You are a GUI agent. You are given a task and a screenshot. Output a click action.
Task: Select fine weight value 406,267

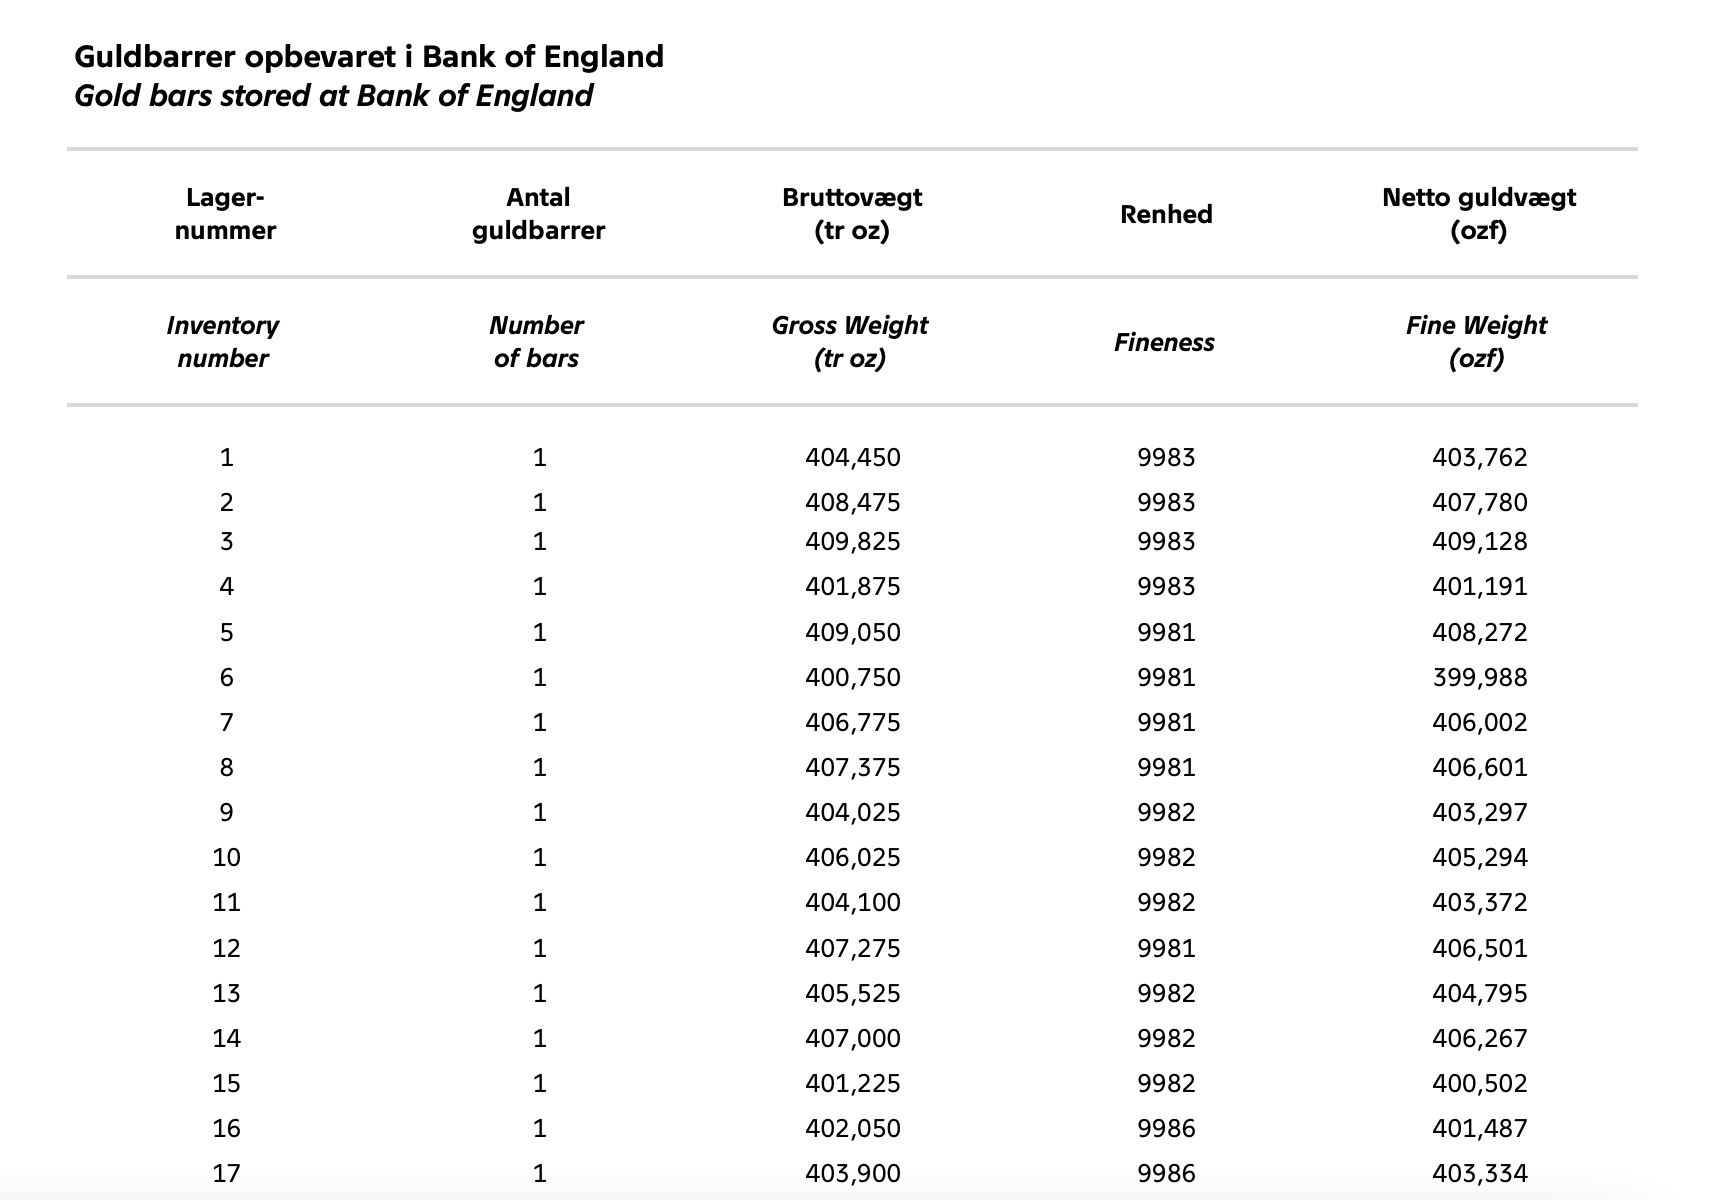tap(1480, 1039)
